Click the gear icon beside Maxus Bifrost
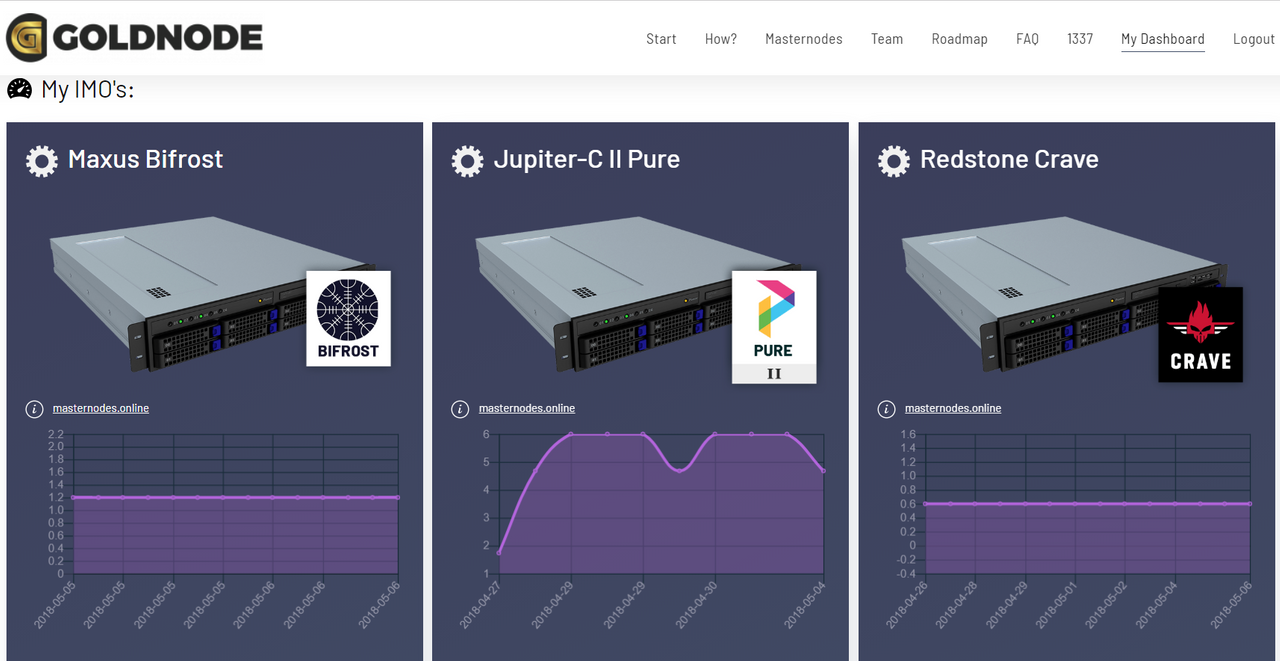The width and height of the screenshot is (1280, 661). pyautogui.click(x=42, y=161)
